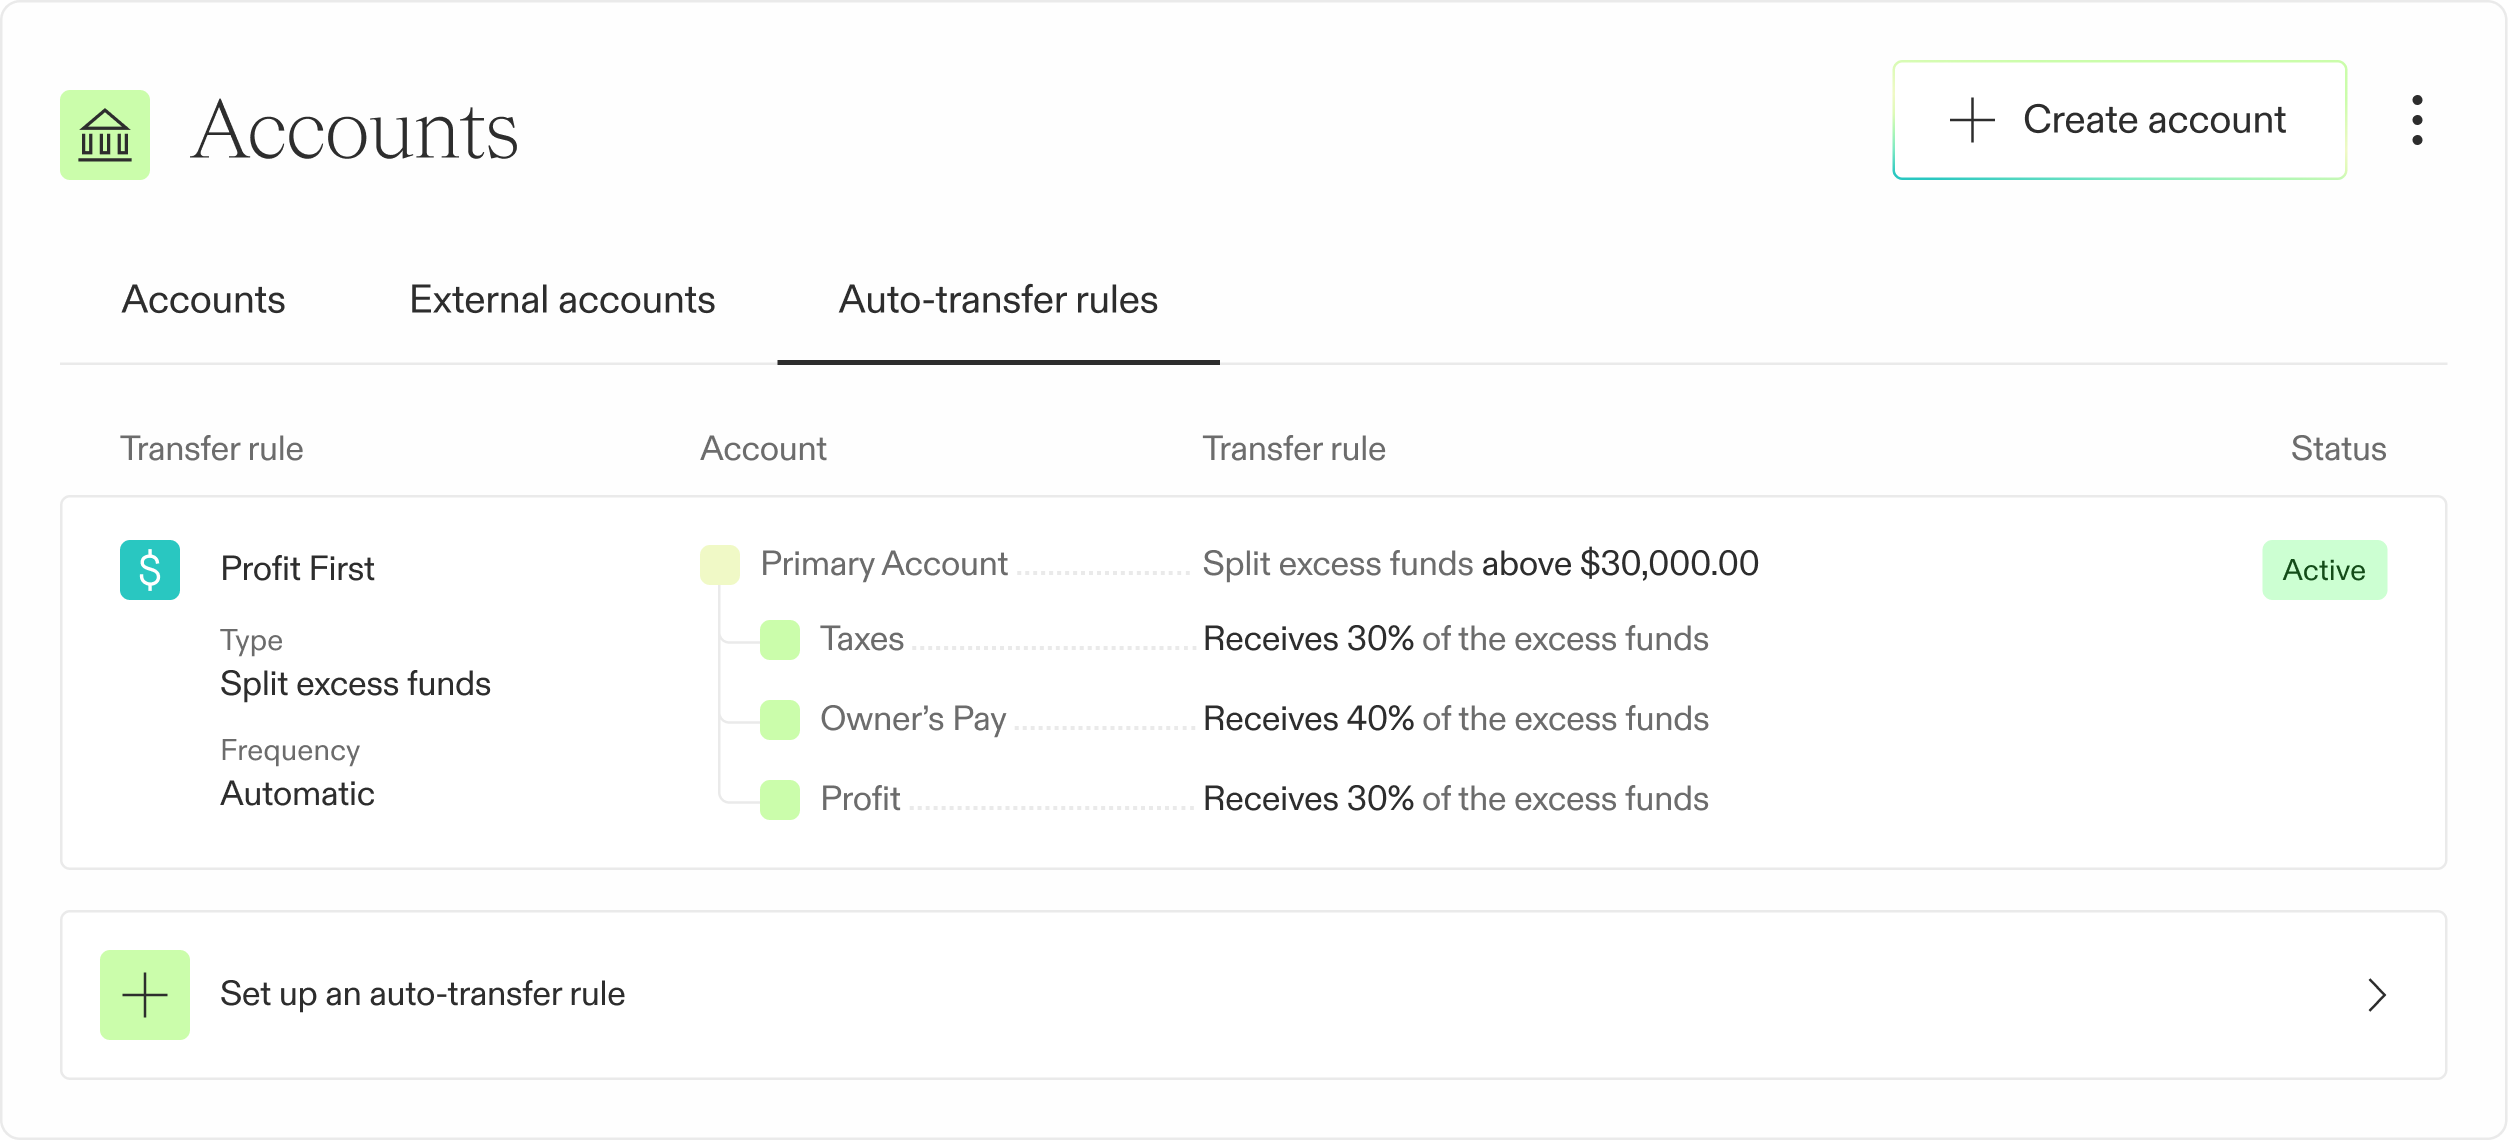Screen dimensions: 2508x1140
Task: Open the External accounts tab
Action: [562, 300]
